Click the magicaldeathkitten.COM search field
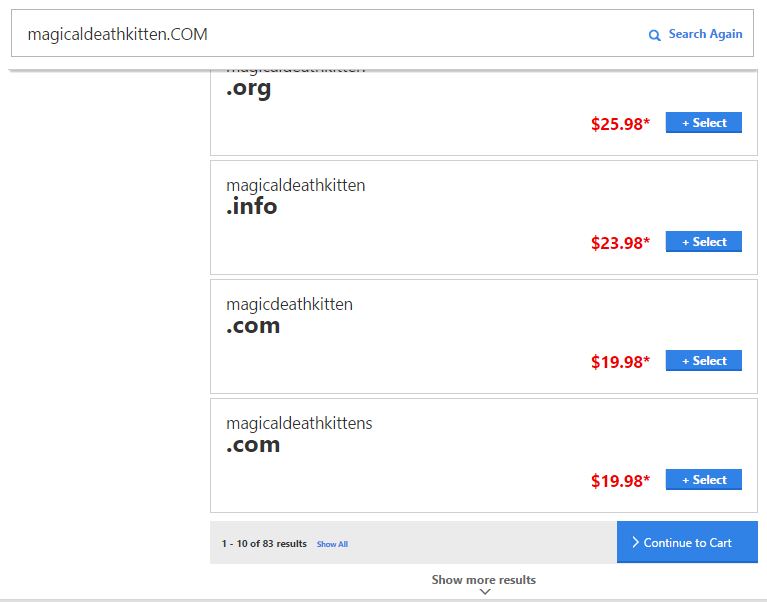767x602 pixels. 383,33
